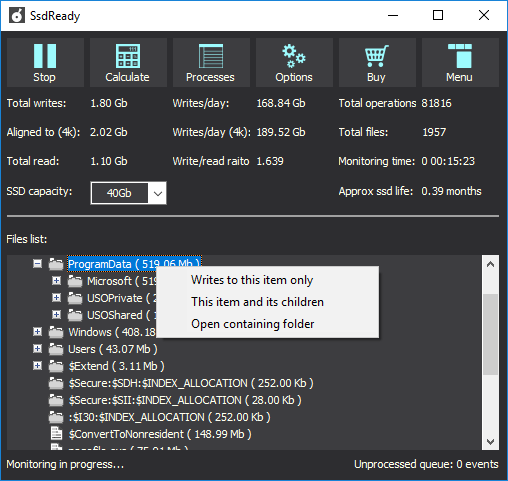The image size is (508, 481).
Task: Click the 40Gb SSD capacity field
Action: [119, 193]
